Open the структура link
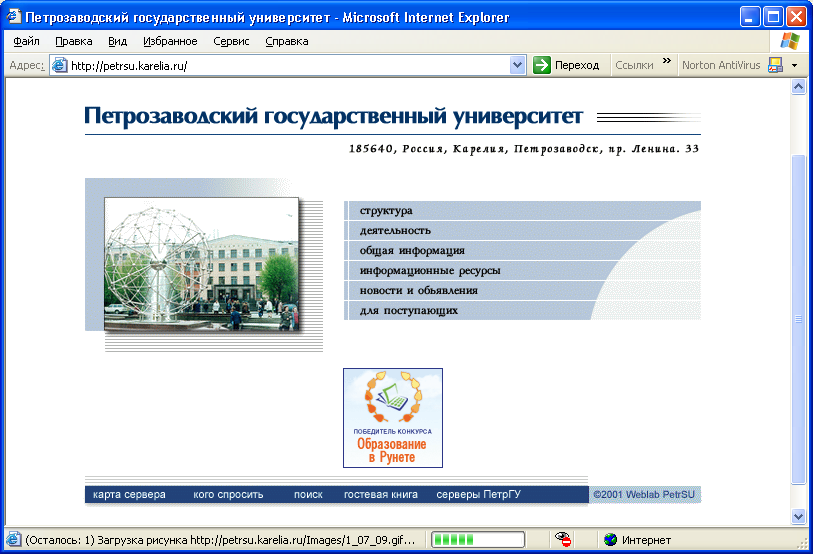Image resolution: width=813 pixels, height=554 pixels. point(386,211)
